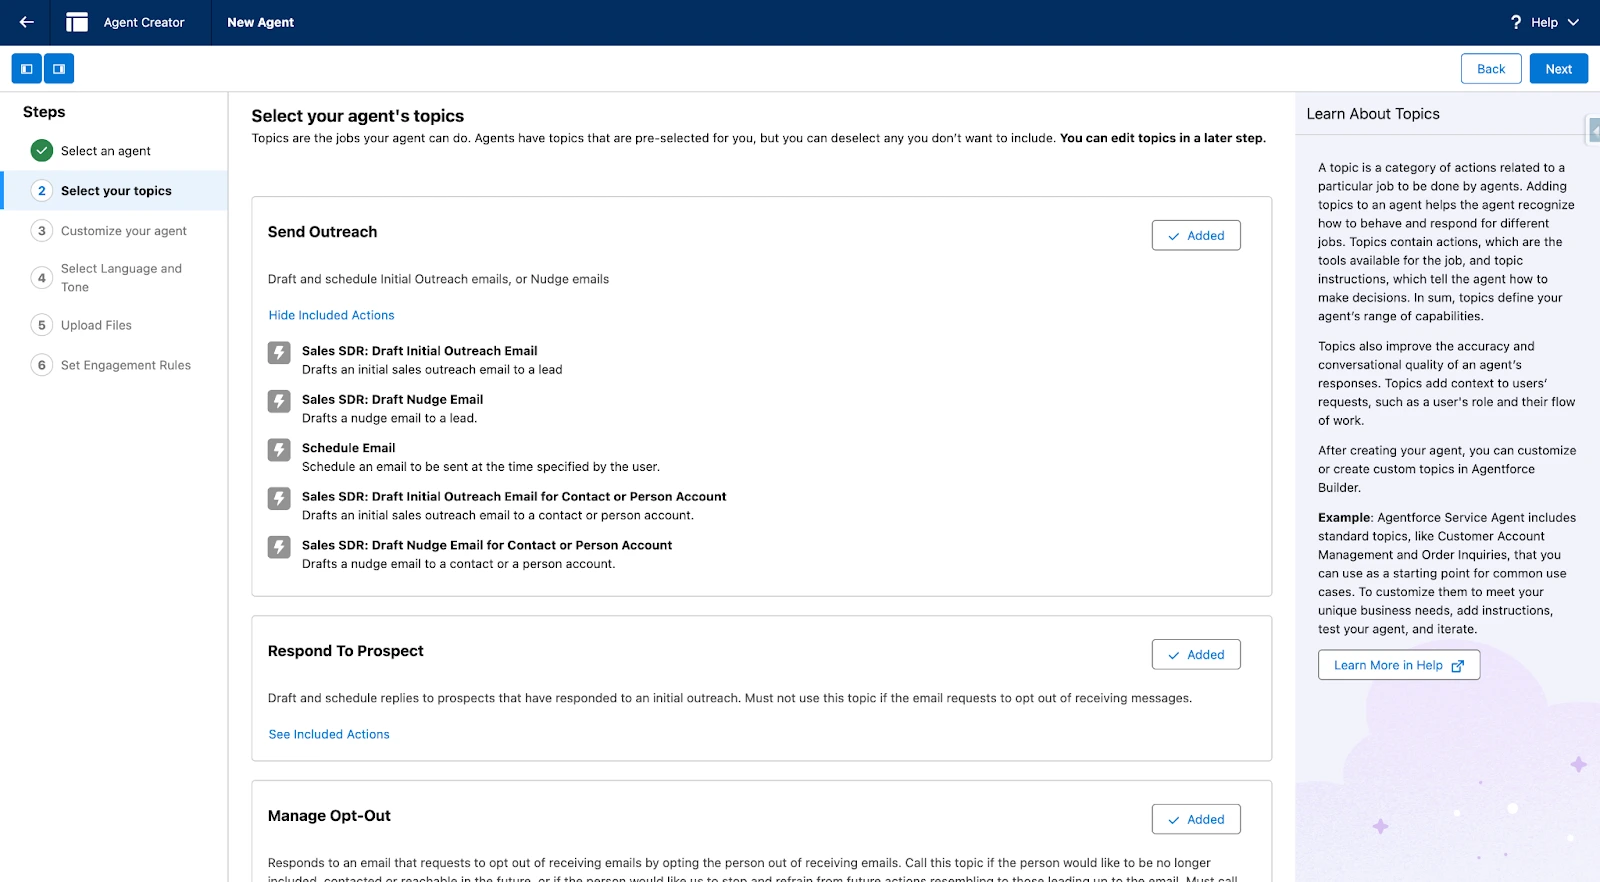
Task: Click the external link icon on Learn More in Help
Action: (1458, 664)
